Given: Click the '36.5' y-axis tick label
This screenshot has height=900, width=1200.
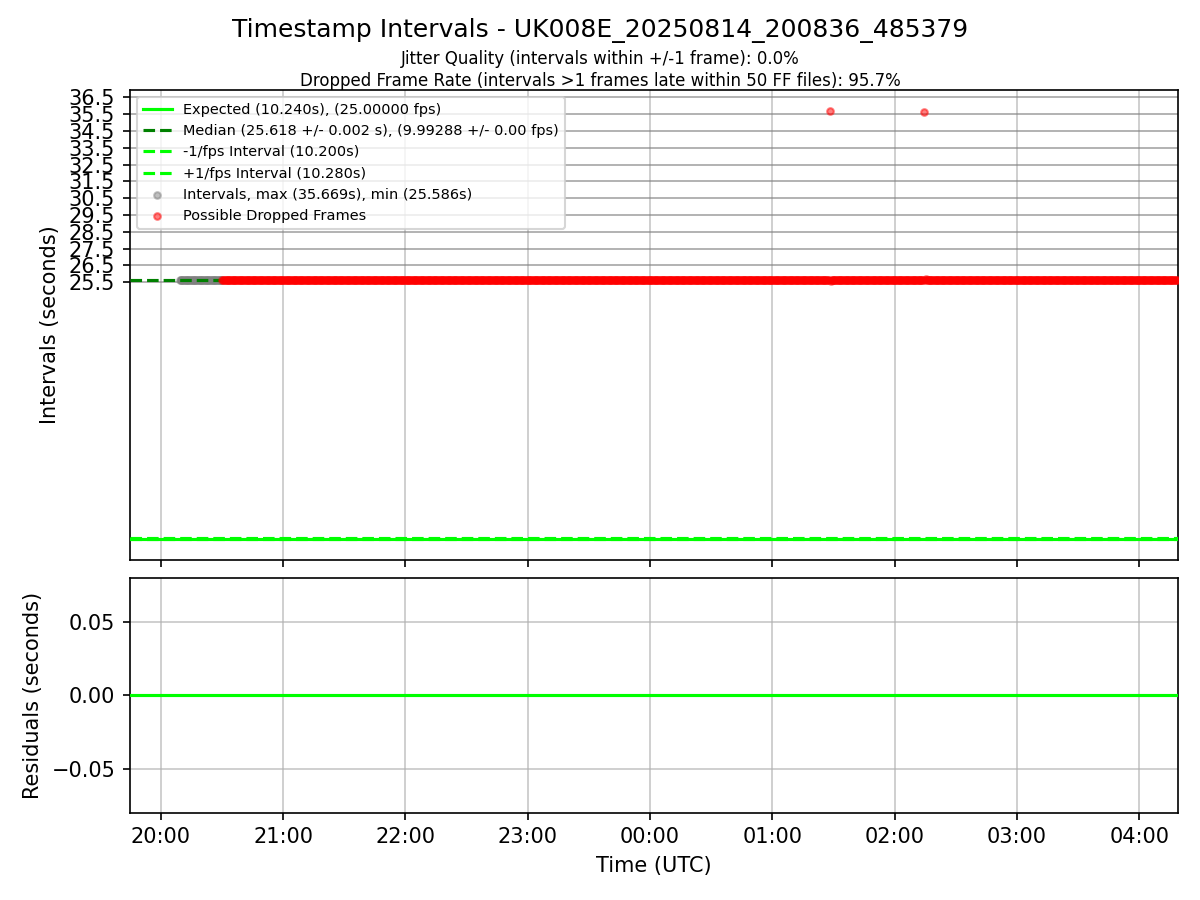Looking at the screenshot, I should (x=92, y=98).
